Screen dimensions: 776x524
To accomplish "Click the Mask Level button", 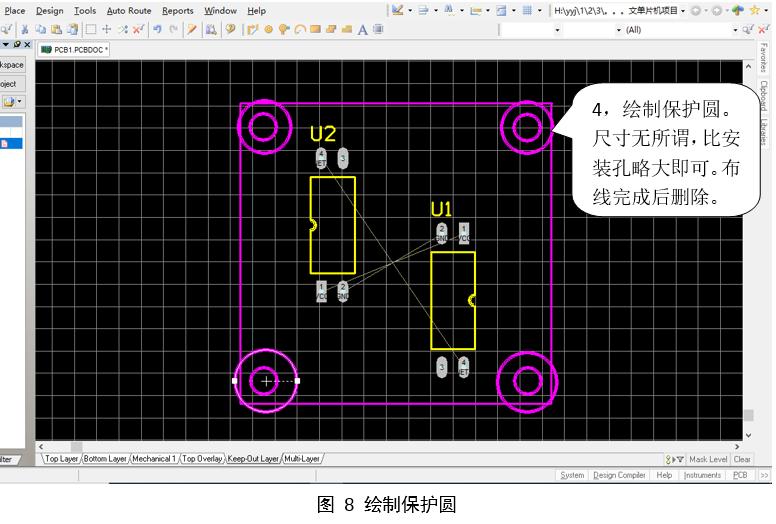I will click(x=708, y=459).
